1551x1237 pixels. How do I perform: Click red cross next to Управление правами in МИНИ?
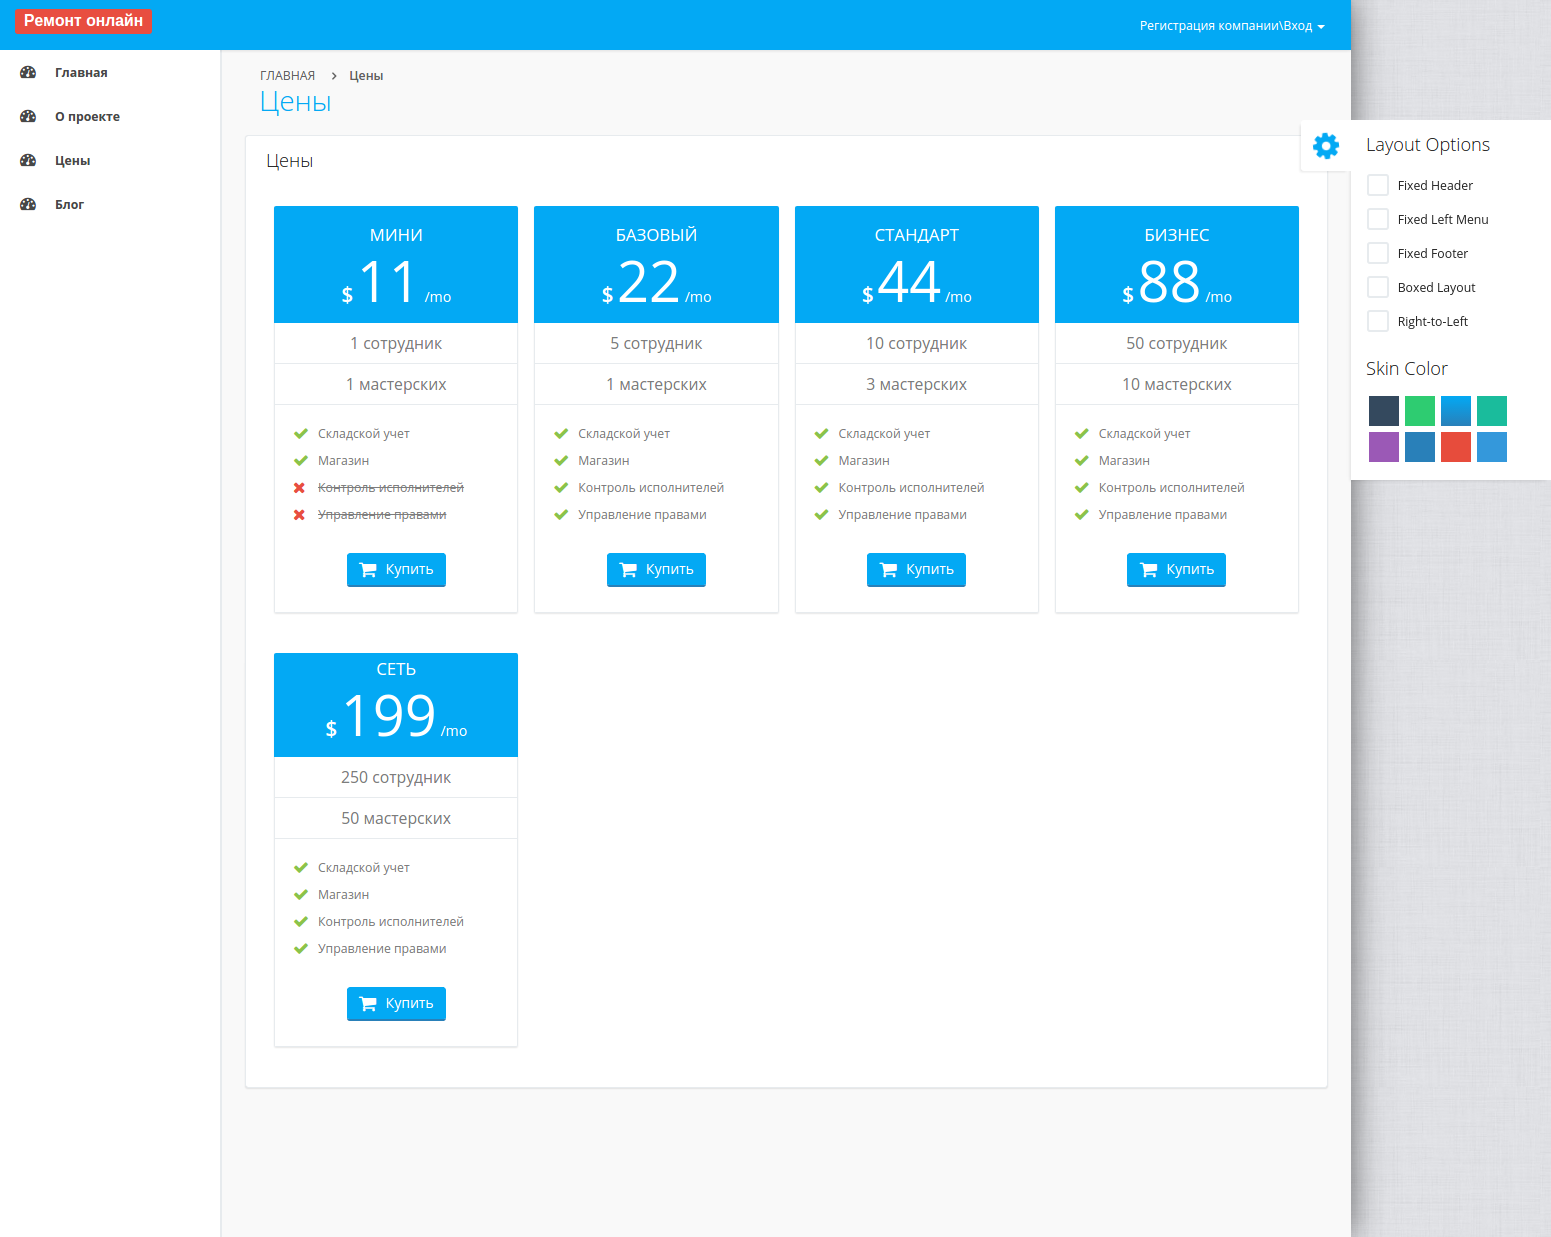tap(299, 515)
